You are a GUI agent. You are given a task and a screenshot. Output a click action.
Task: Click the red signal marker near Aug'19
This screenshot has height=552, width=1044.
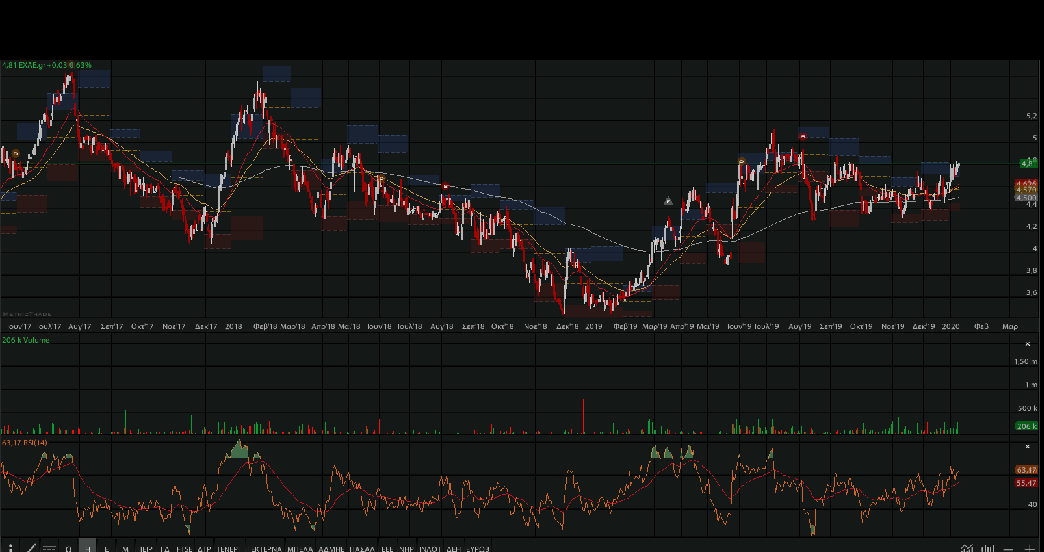[803, 135]
